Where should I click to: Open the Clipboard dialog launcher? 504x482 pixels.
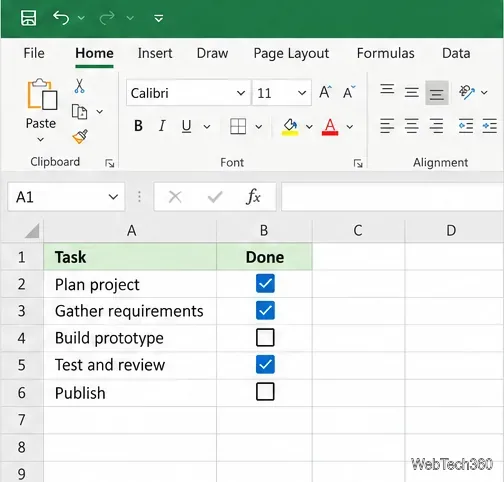coord(109,163)
